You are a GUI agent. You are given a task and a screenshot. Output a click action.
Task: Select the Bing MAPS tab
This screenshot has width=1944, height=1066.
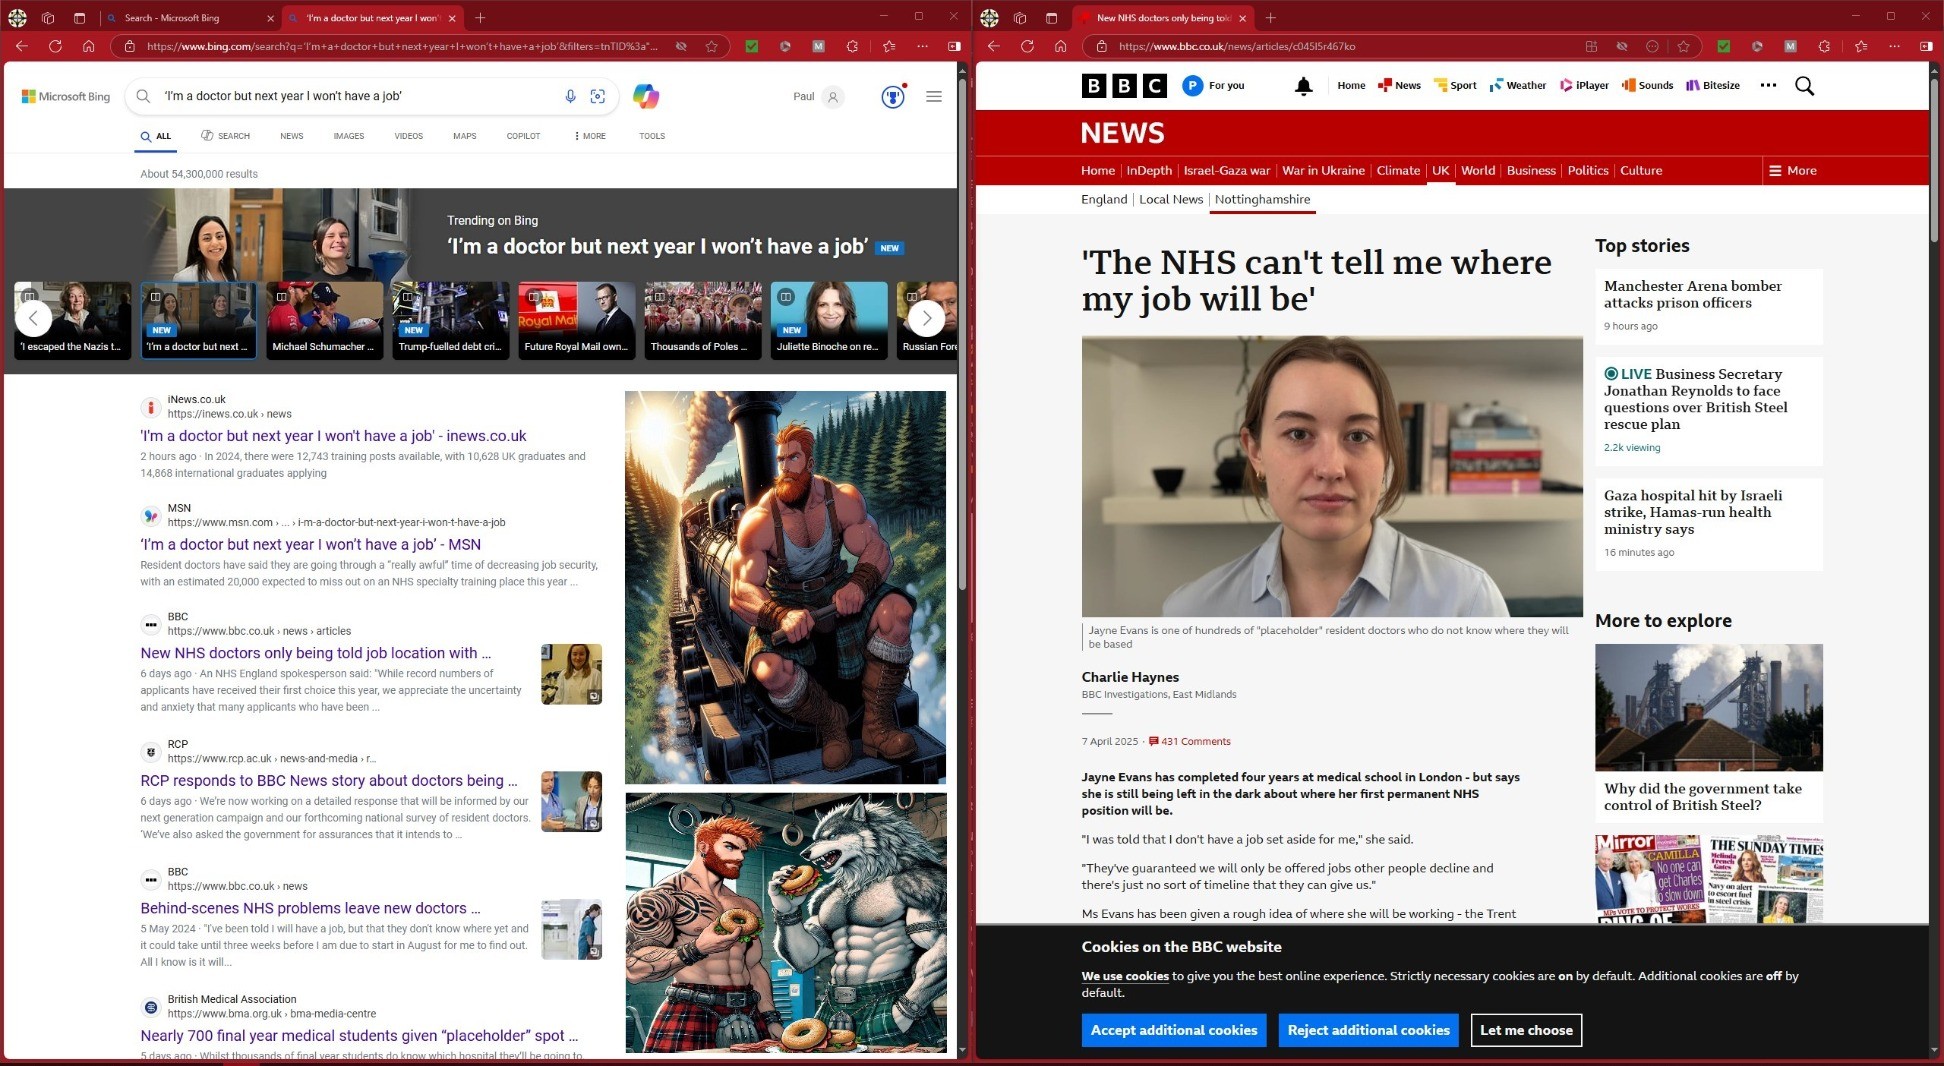coord(464,136)
